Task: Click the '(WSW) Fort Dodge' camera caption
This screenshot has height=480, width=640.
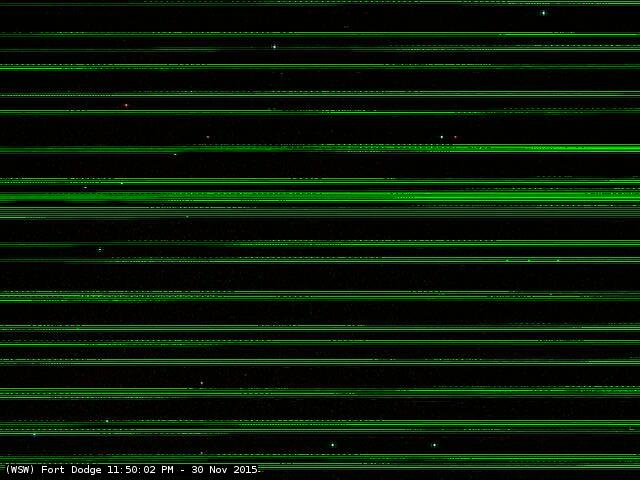Action: [53, 470]
